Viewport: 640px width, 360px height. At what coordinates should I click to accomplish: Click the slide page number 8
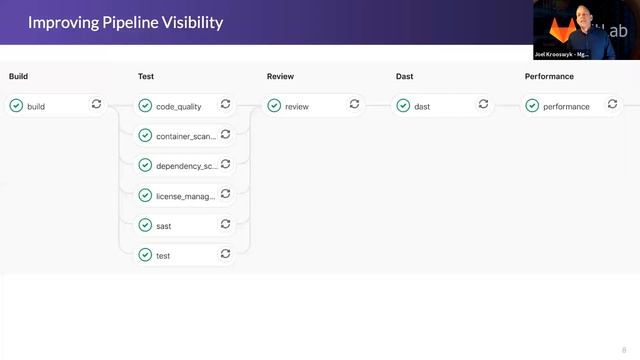(x=624, y=350)
